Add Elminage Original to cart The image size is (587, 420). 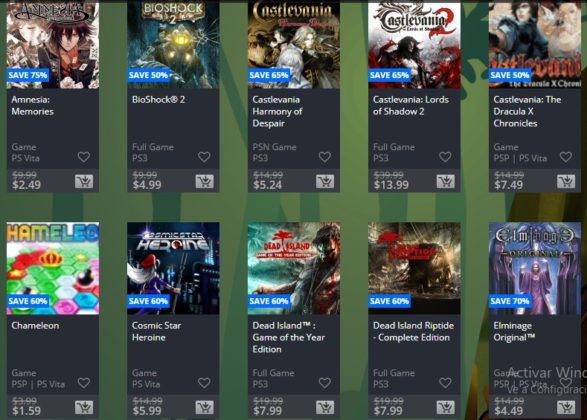pos(566,408)
